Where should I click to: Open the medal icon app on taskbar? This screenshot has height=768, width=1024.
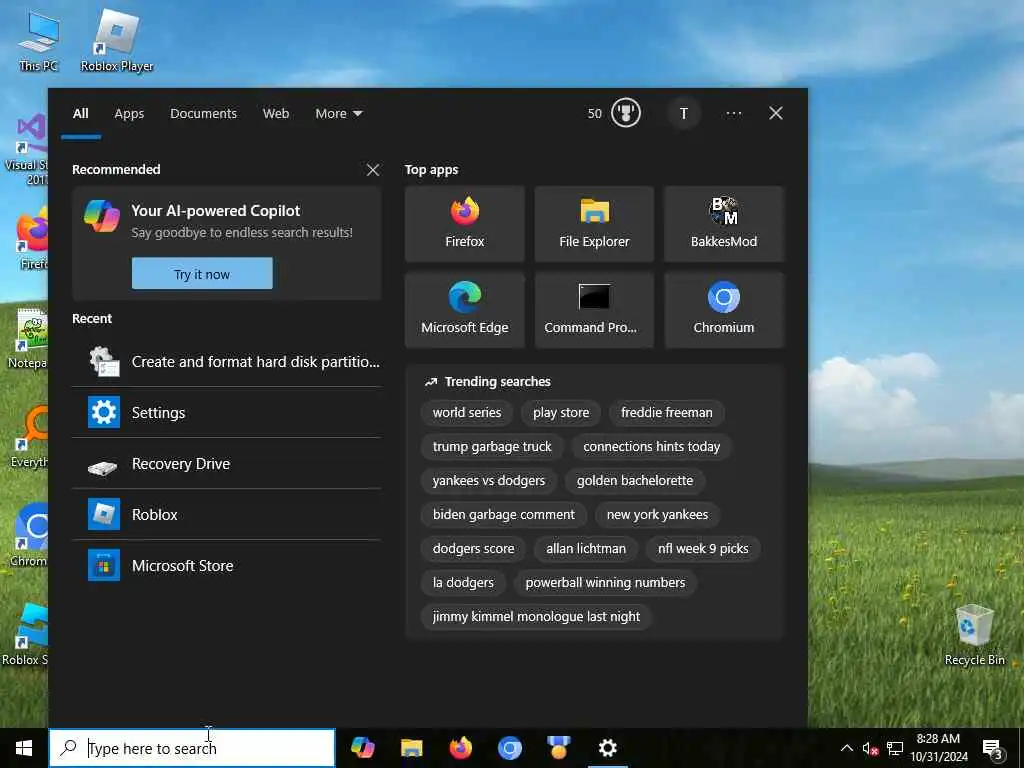click(x=558, y=747)
